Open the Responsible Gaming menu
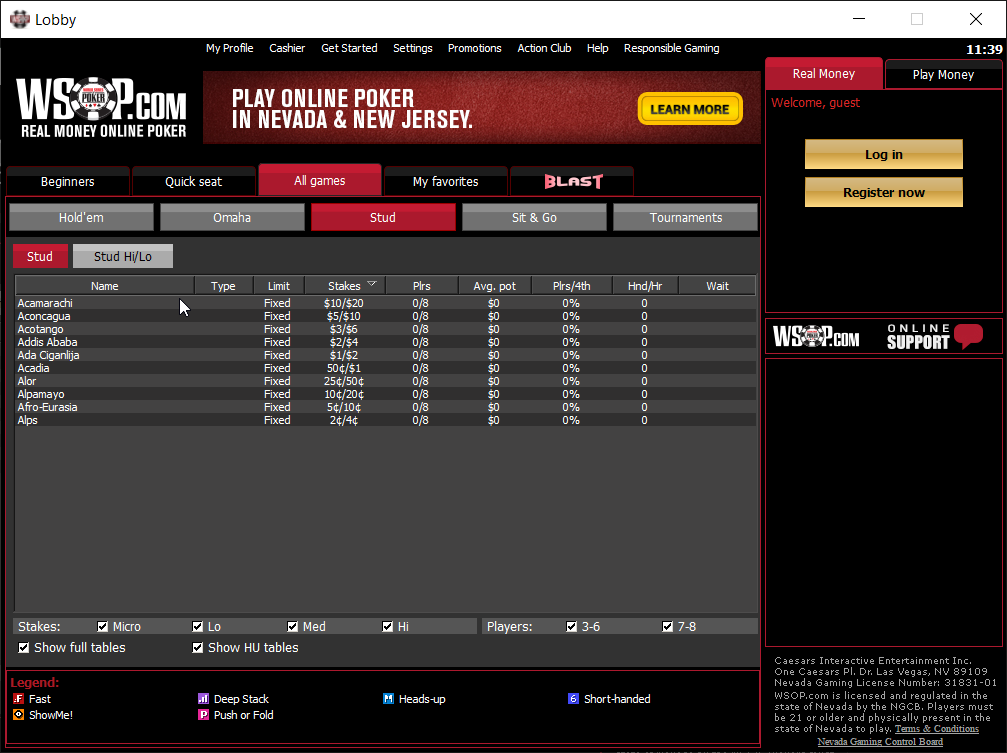Image resolution: width=1007 pixels, height=753 pixels. pos(672,48)
